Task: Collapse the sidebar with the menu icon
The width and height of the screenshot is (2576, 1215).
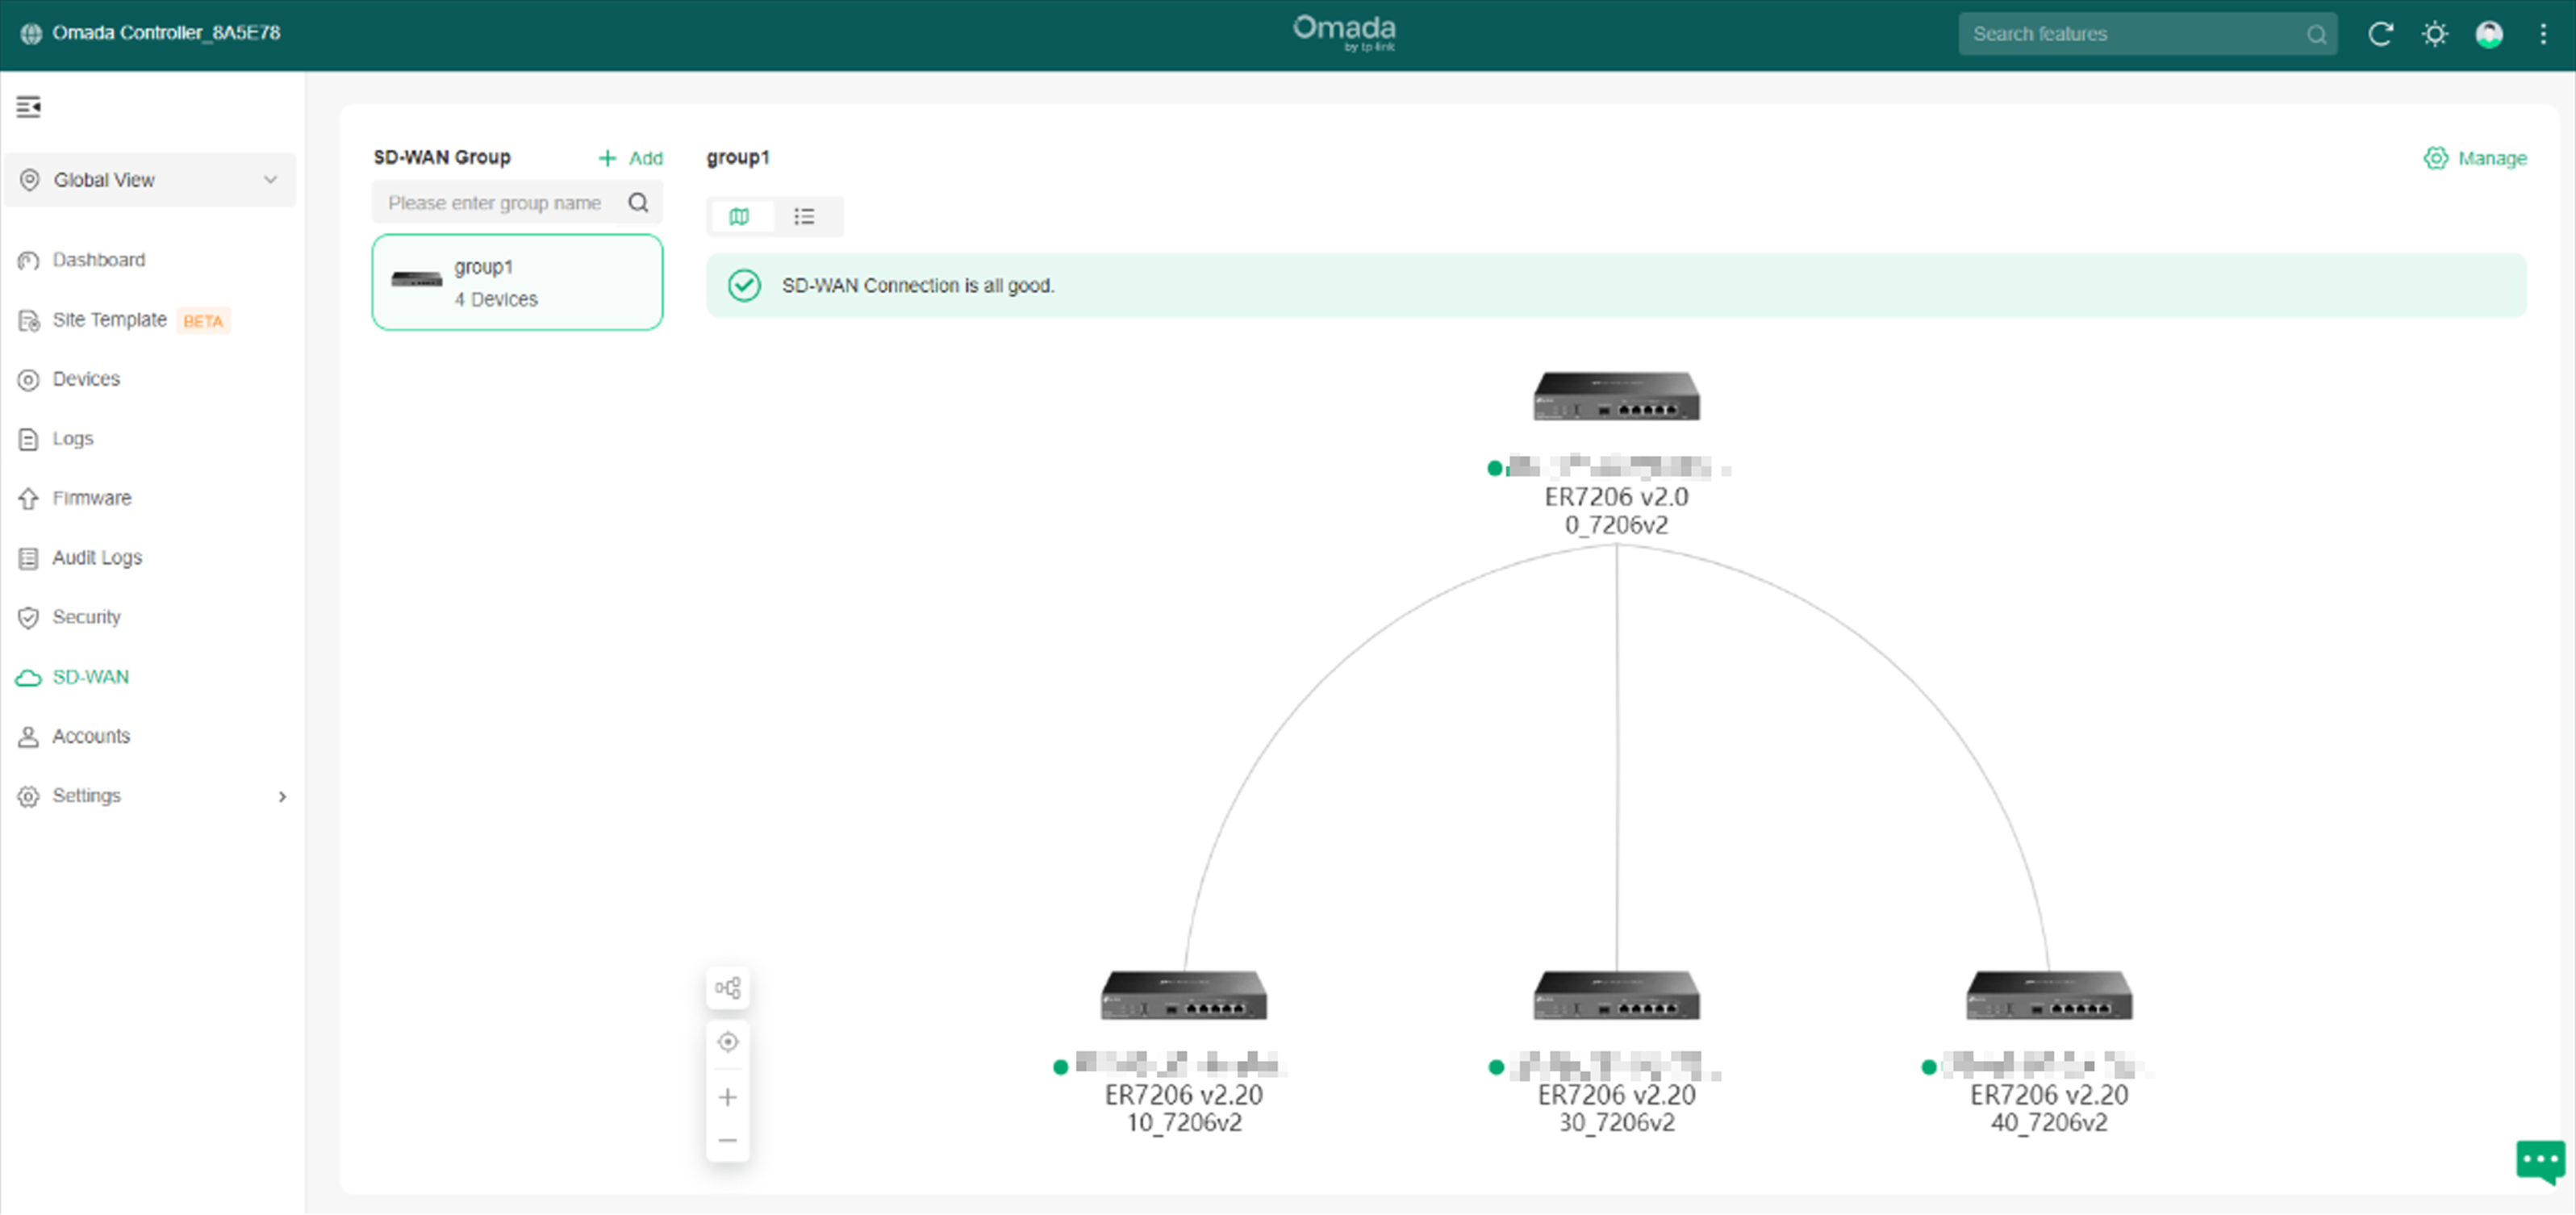Action: [x=28, y=106]
